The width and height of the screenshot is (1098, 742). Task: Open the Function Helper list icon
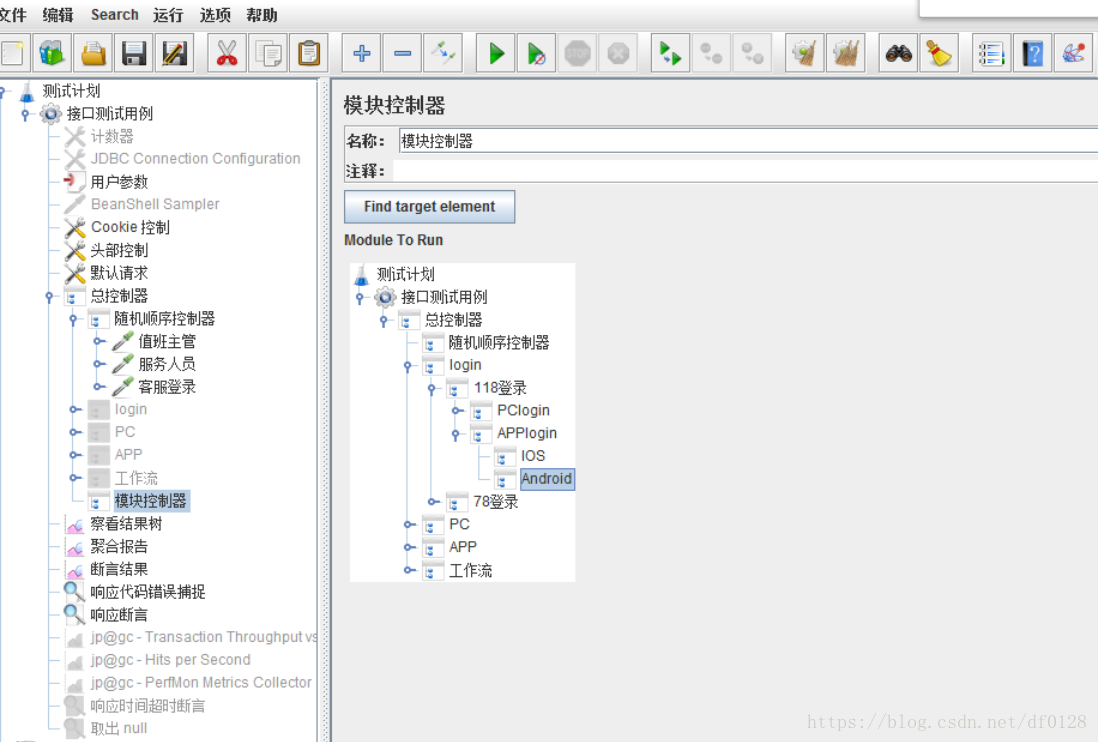[x=992, y=53]
